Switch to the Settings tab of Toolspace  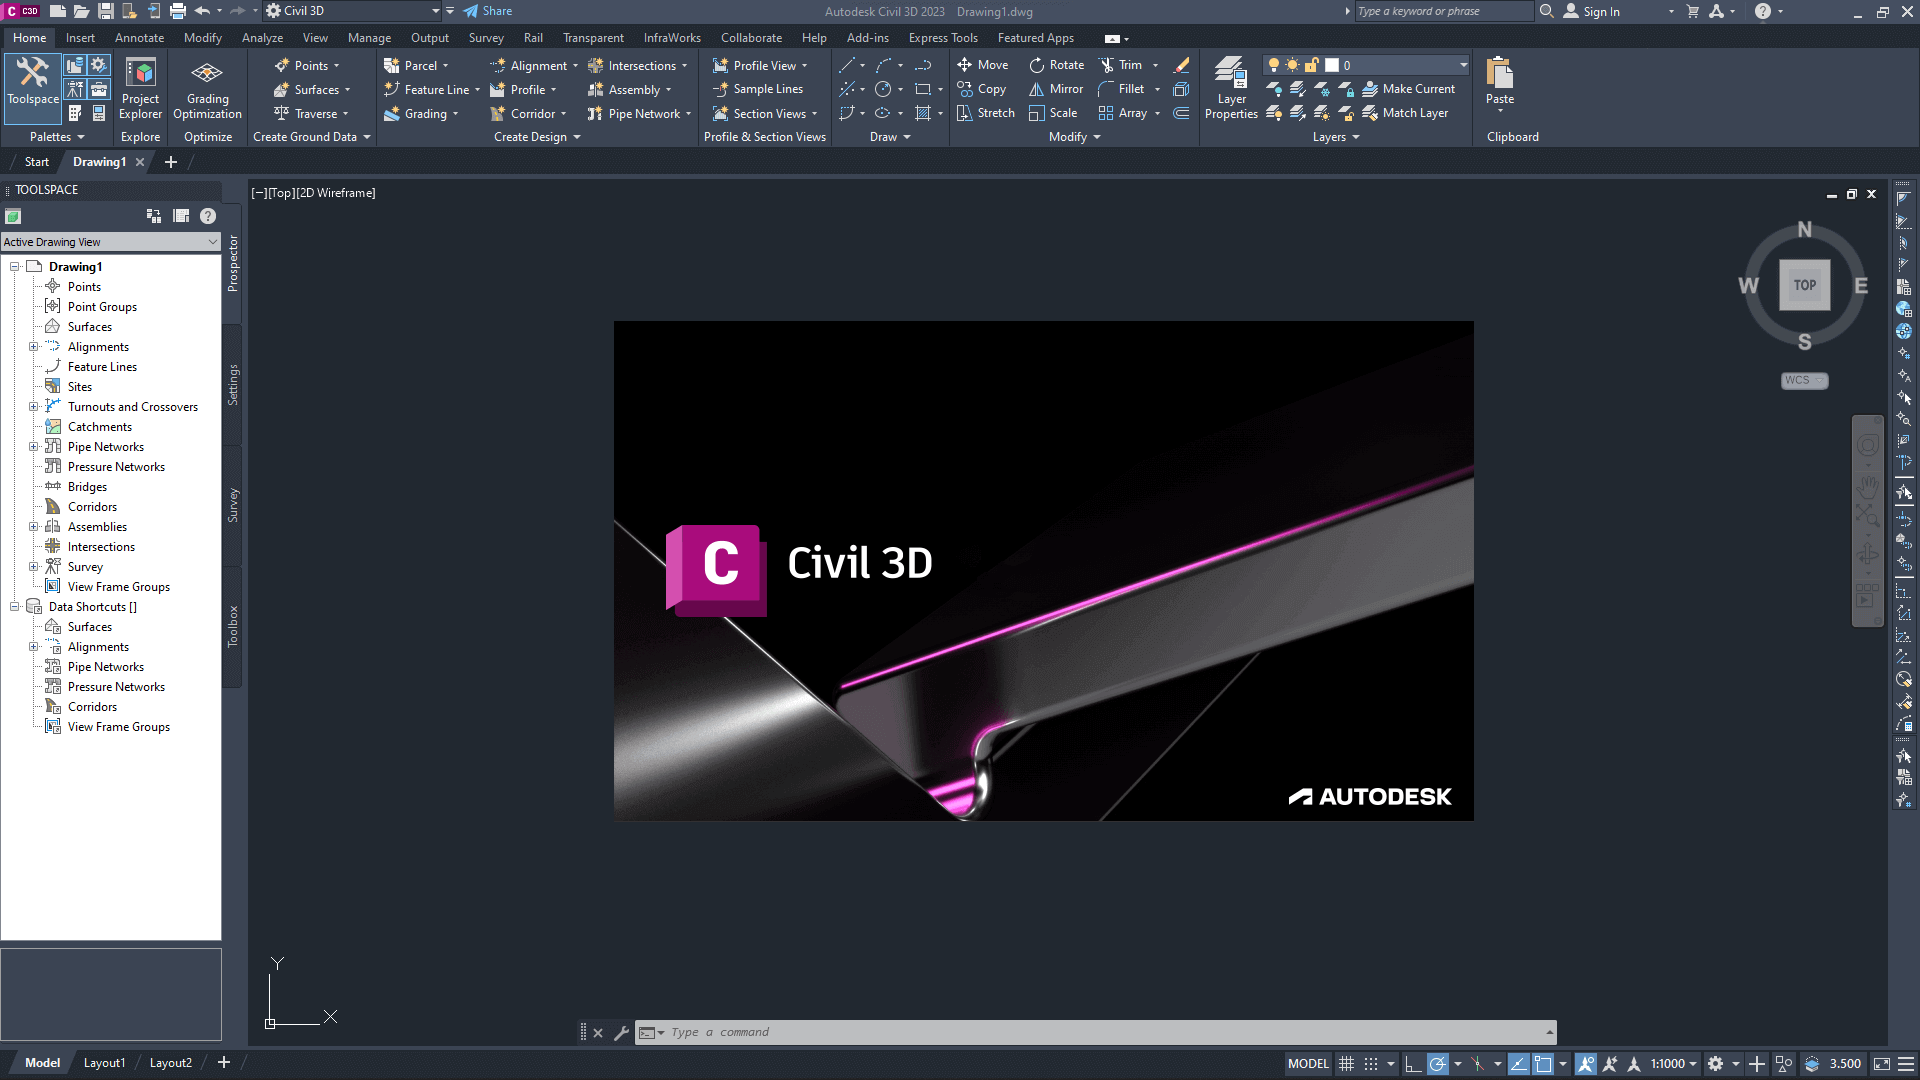[x=233, y=385]
